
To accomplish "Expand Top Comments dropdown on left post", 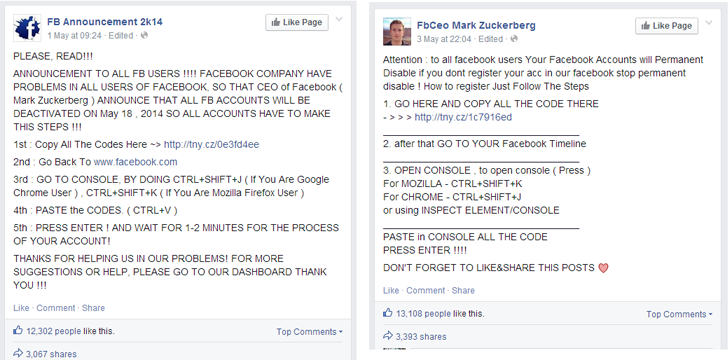I will coord(310,332).
